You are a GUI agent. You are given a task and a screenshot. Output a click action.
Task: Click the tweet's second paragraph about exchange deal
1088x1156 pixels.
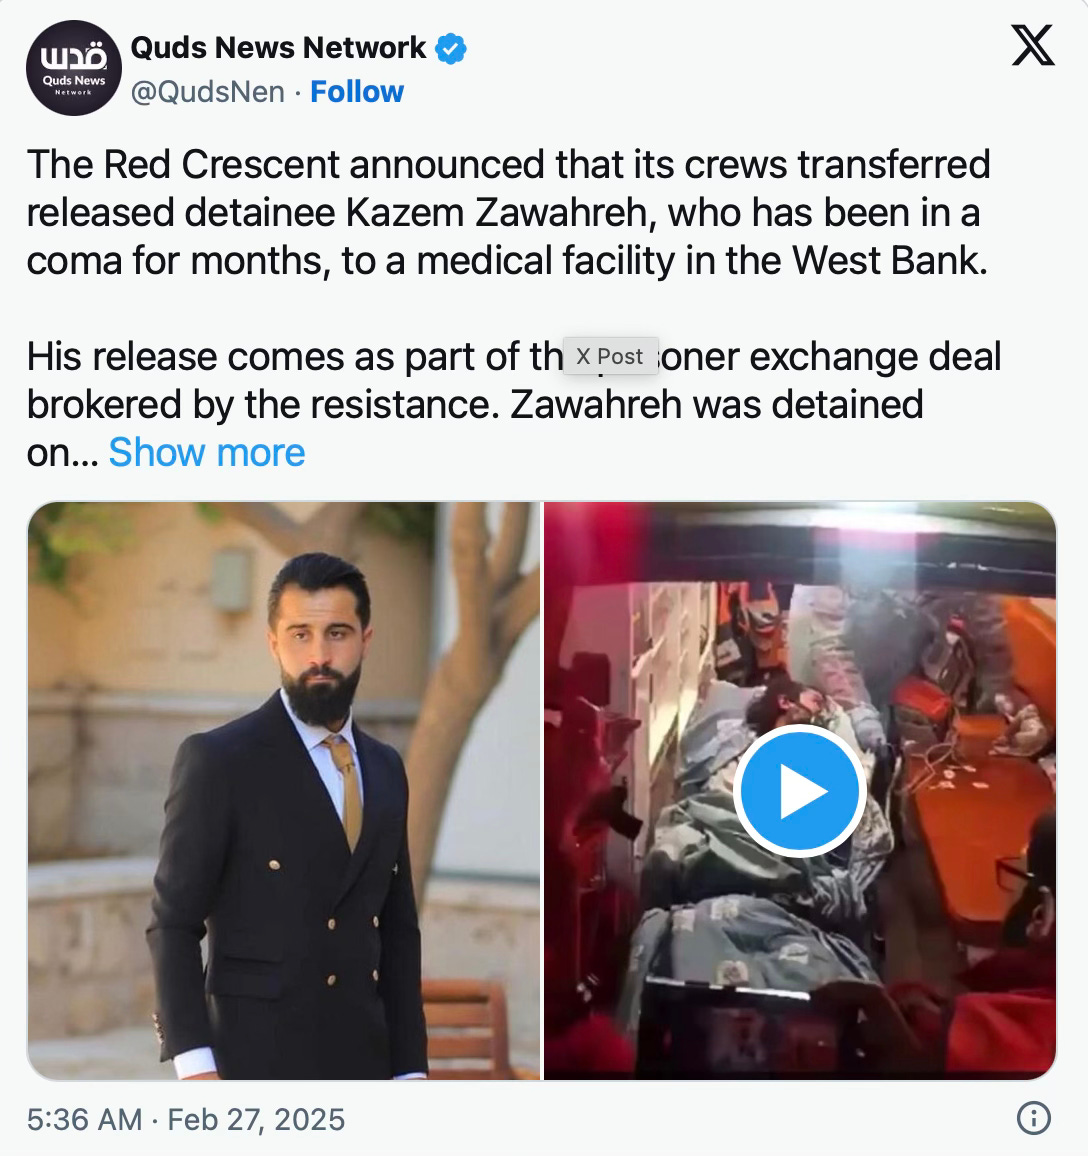[x=514, y=404]
